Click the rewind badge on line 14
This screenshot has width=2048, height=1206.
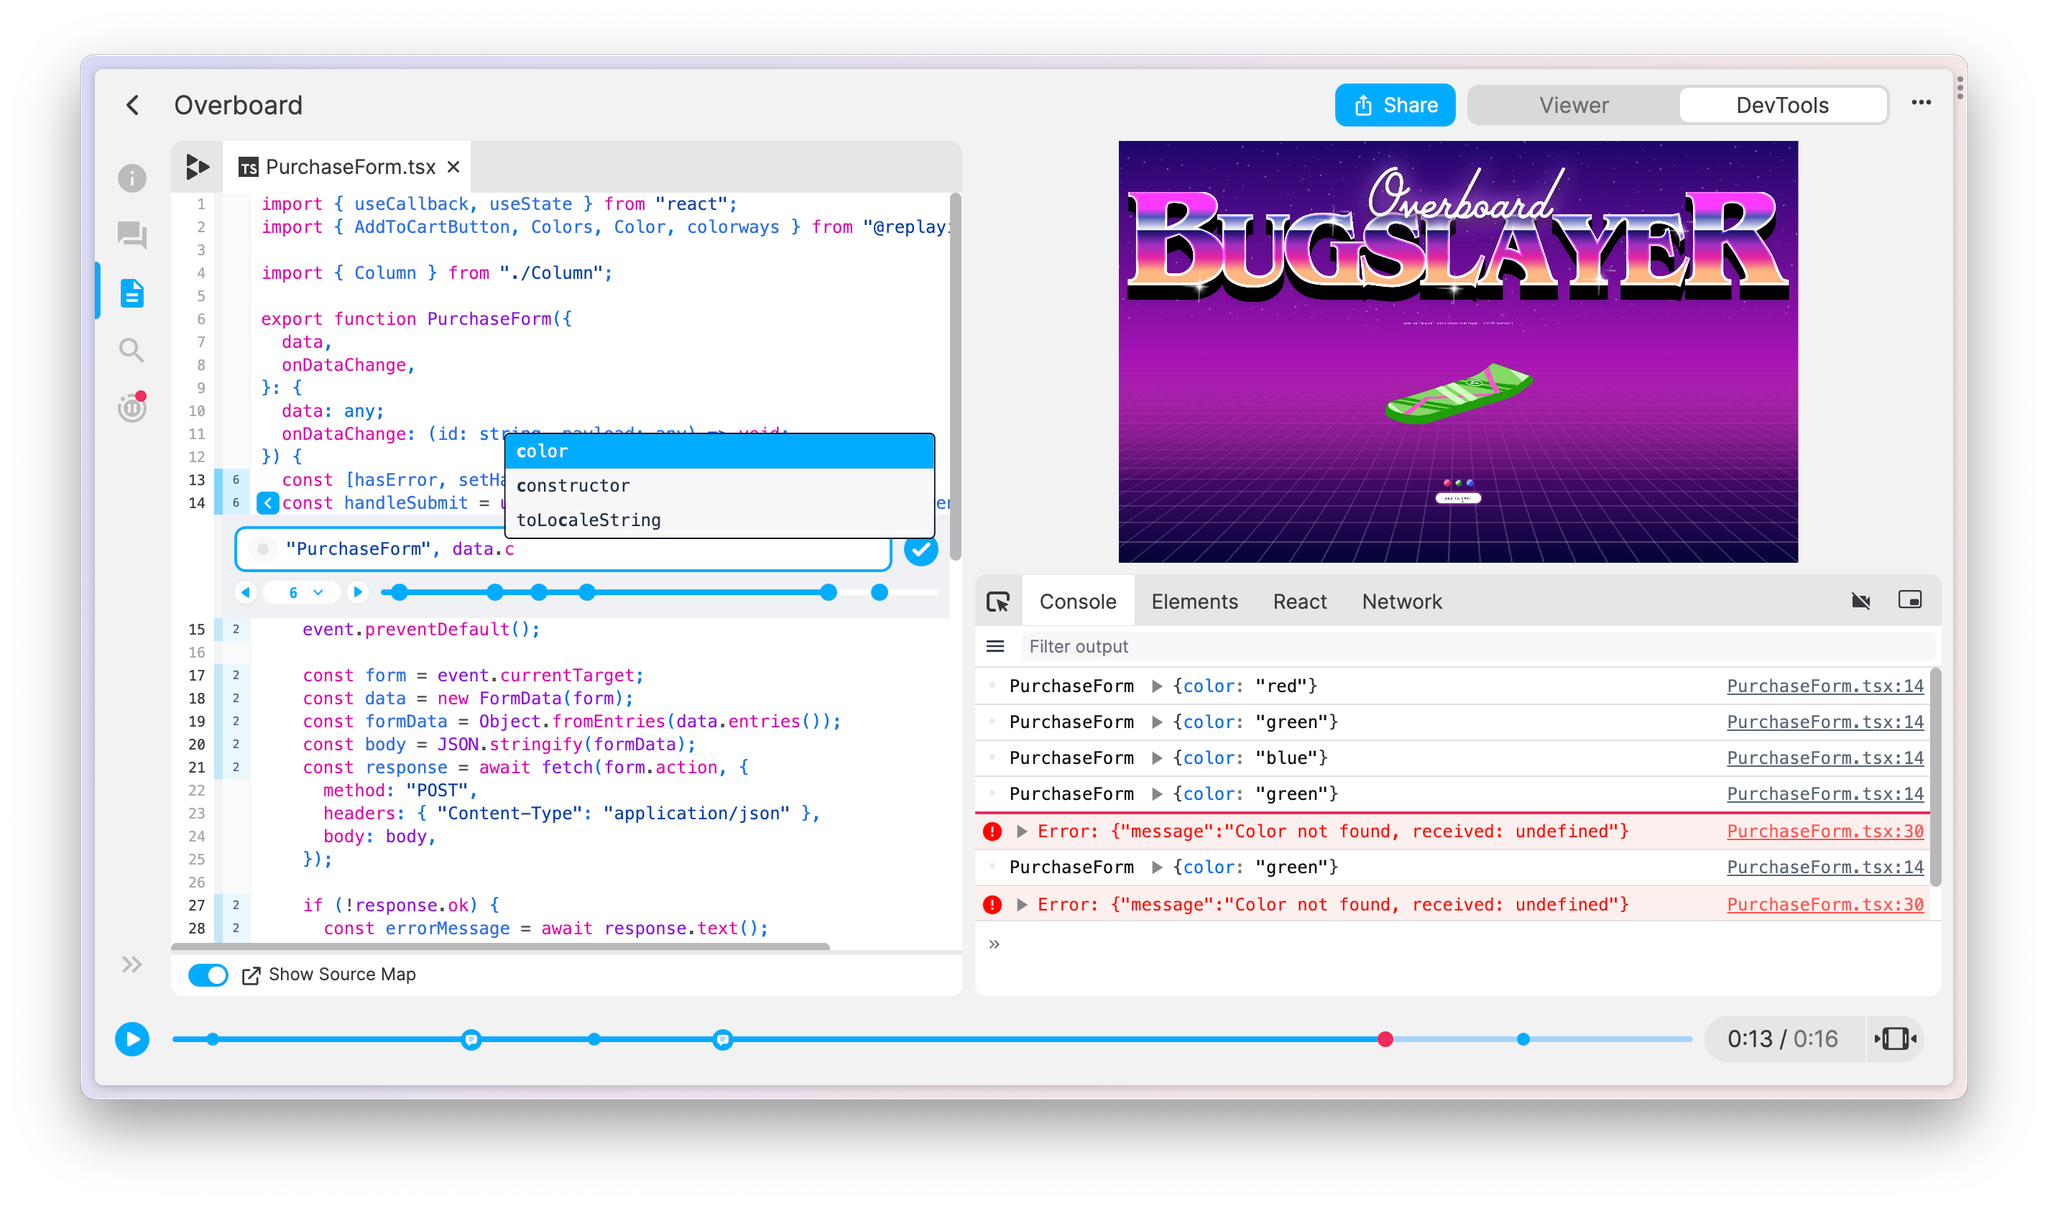[268, 503]
